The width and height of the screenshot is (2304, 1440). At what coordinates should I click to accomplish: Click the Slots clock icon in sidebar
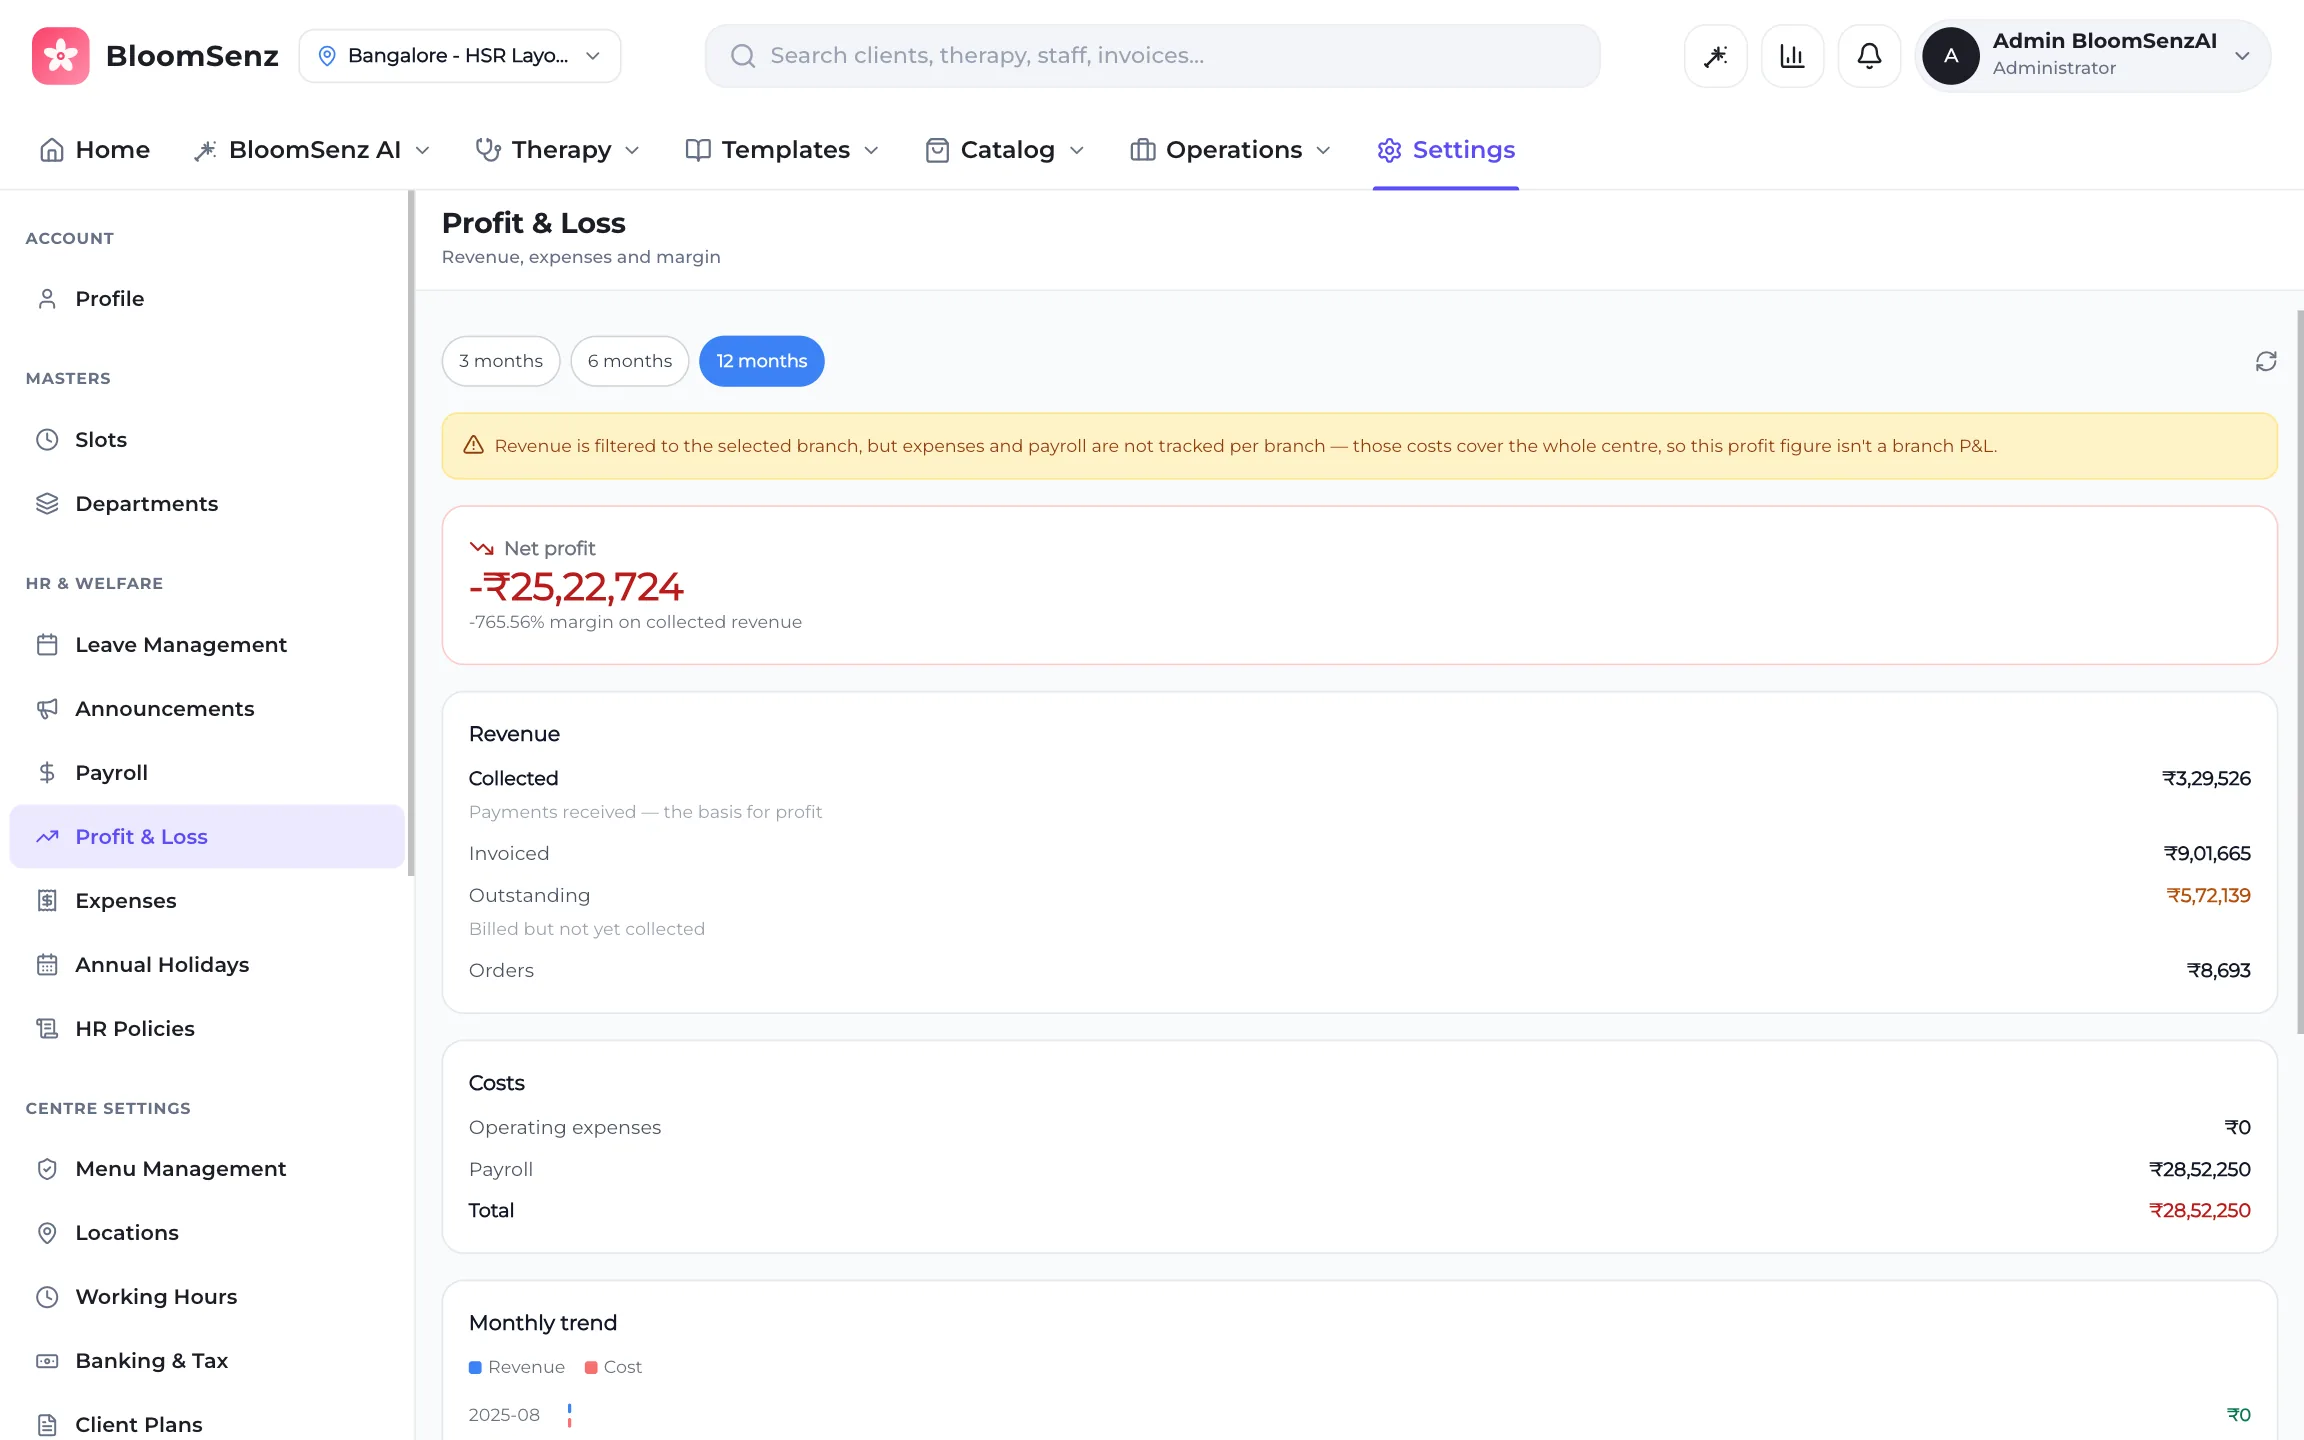tap(47, 440)
